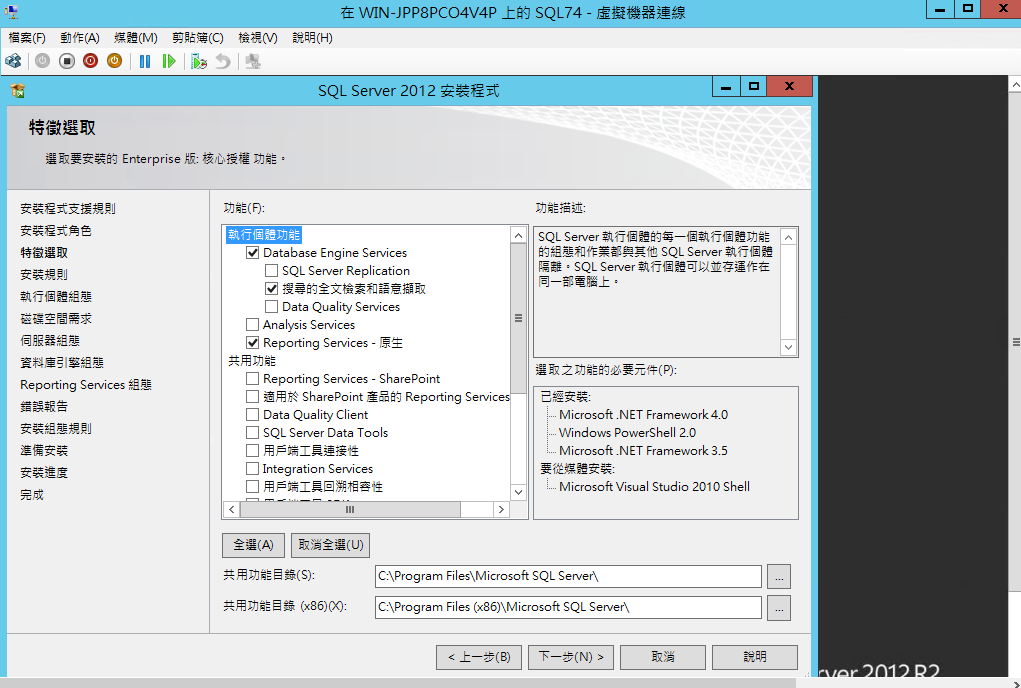Browse for 共用功能目錄 (x86) directory
The height and width of the screenshot is (688, 1021).
coord(779,607)
